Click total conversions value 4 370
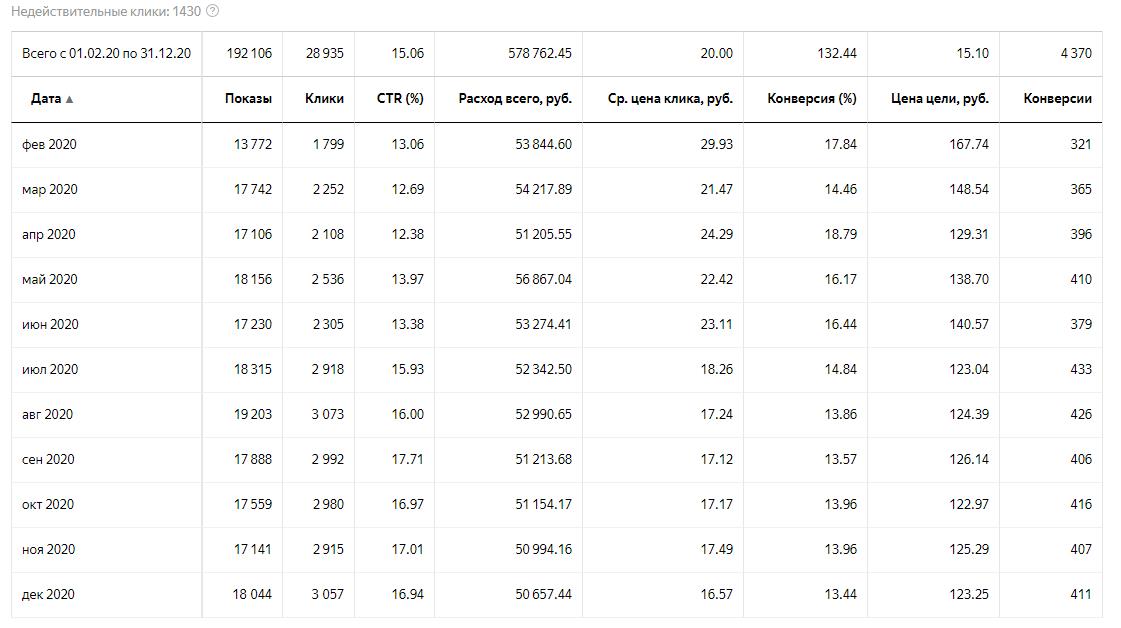 (x=1076, y=53)
